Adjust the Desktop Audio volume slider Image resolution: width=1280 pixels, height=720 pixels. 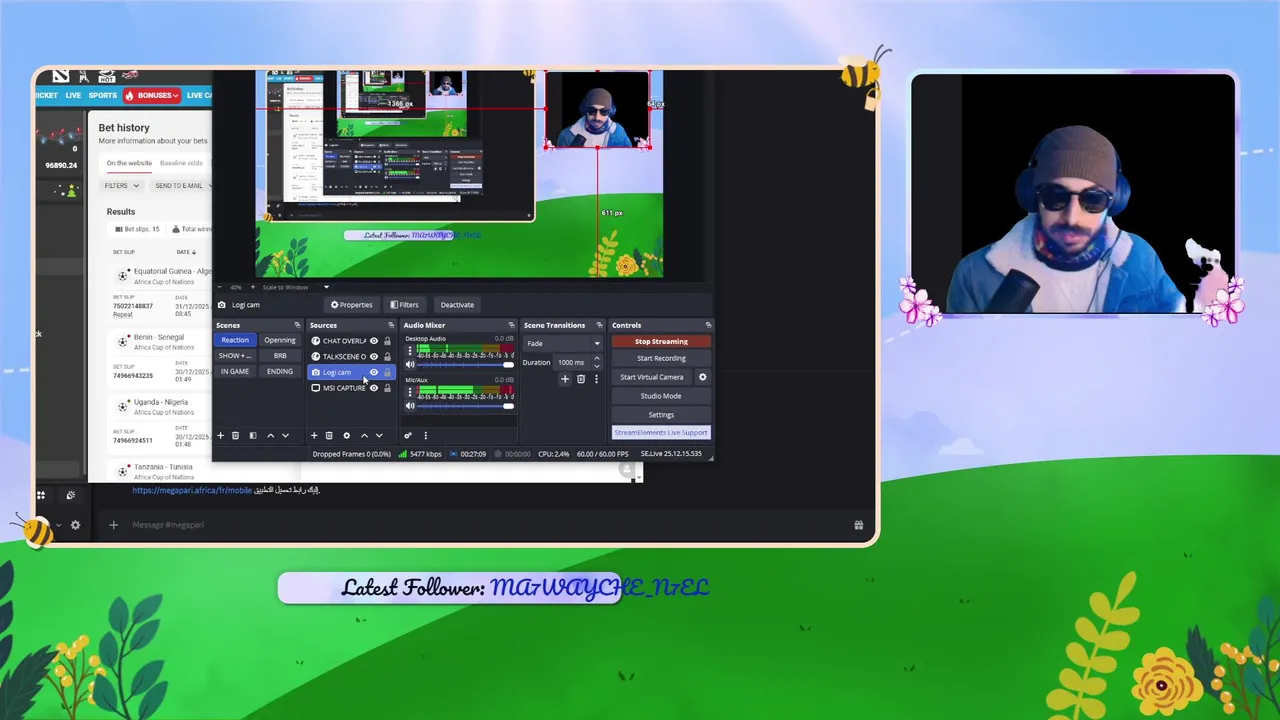(466, 365)
